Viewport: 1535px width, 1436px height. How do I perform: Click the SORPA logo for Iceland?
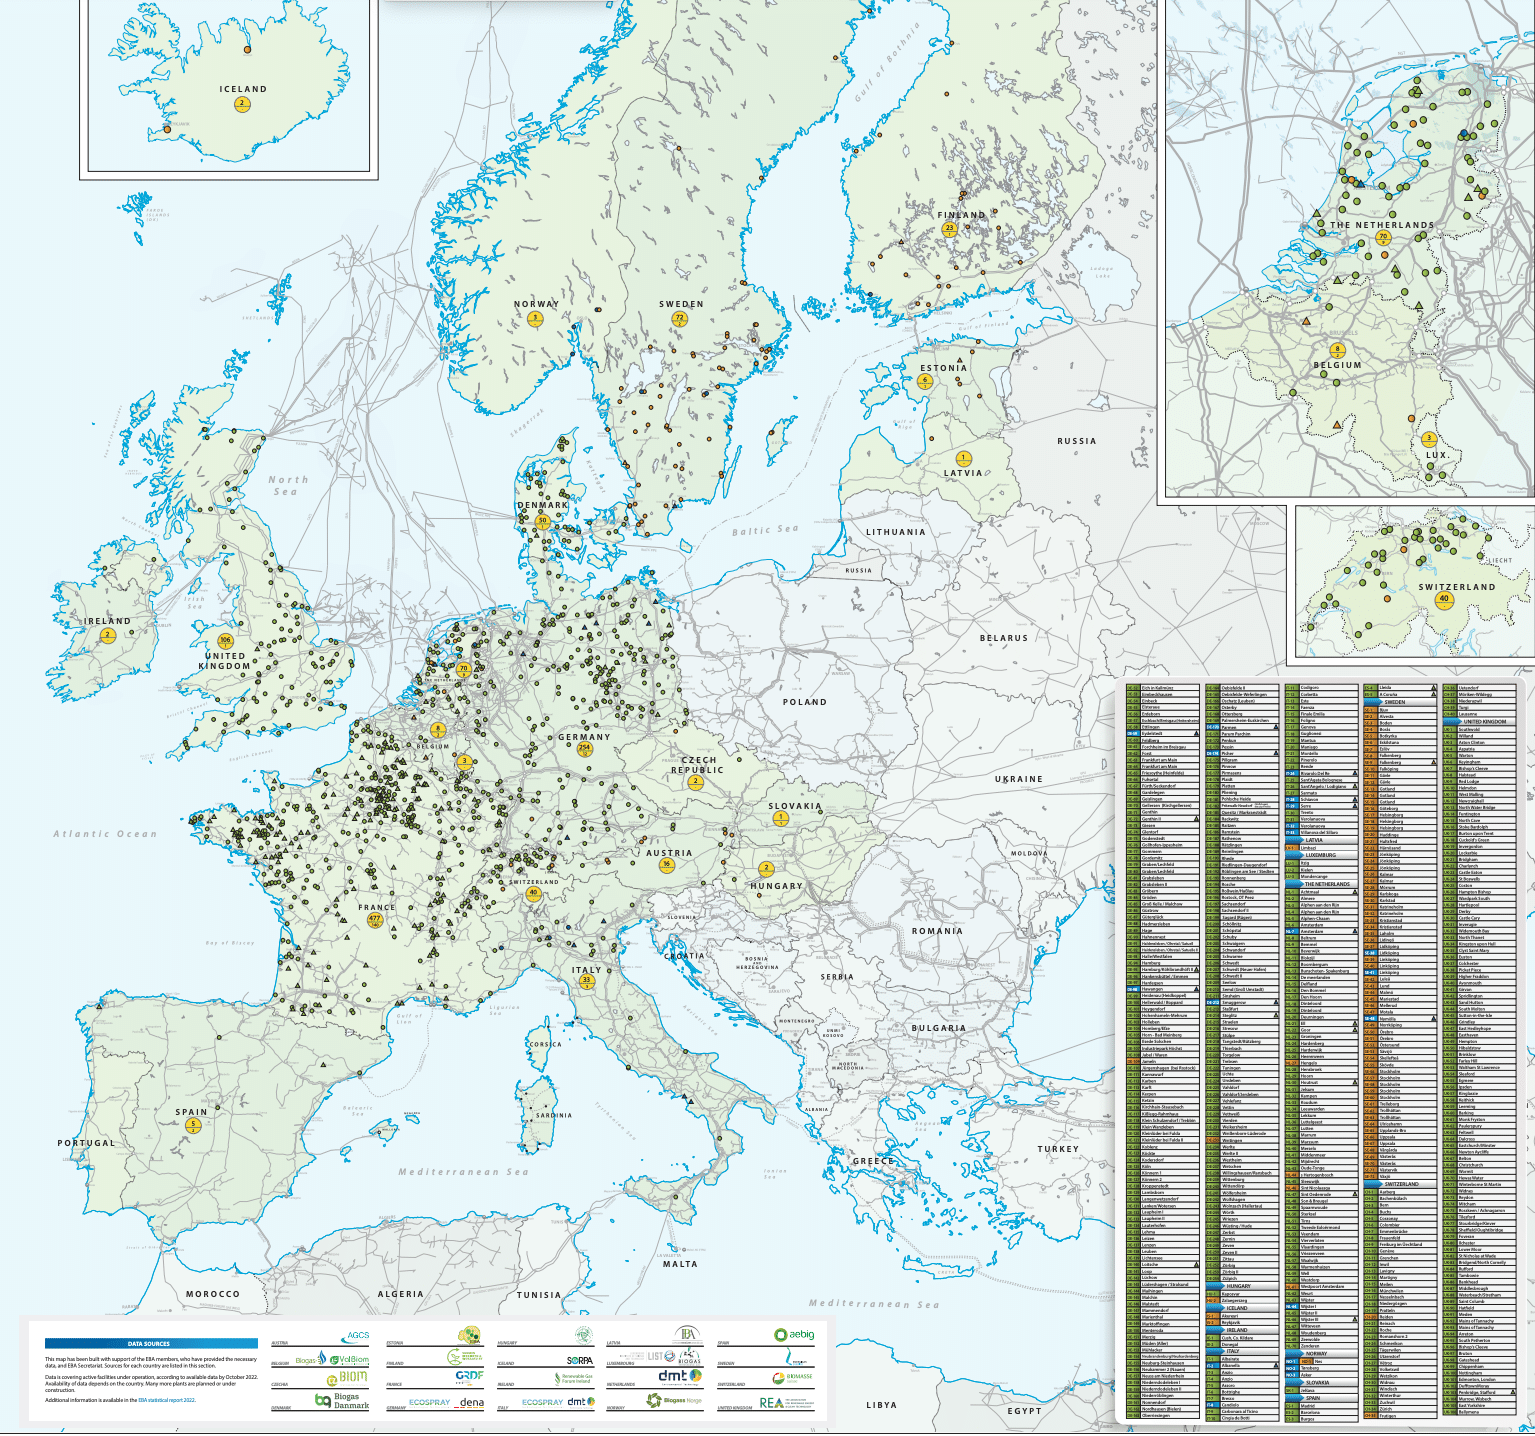580,1360
